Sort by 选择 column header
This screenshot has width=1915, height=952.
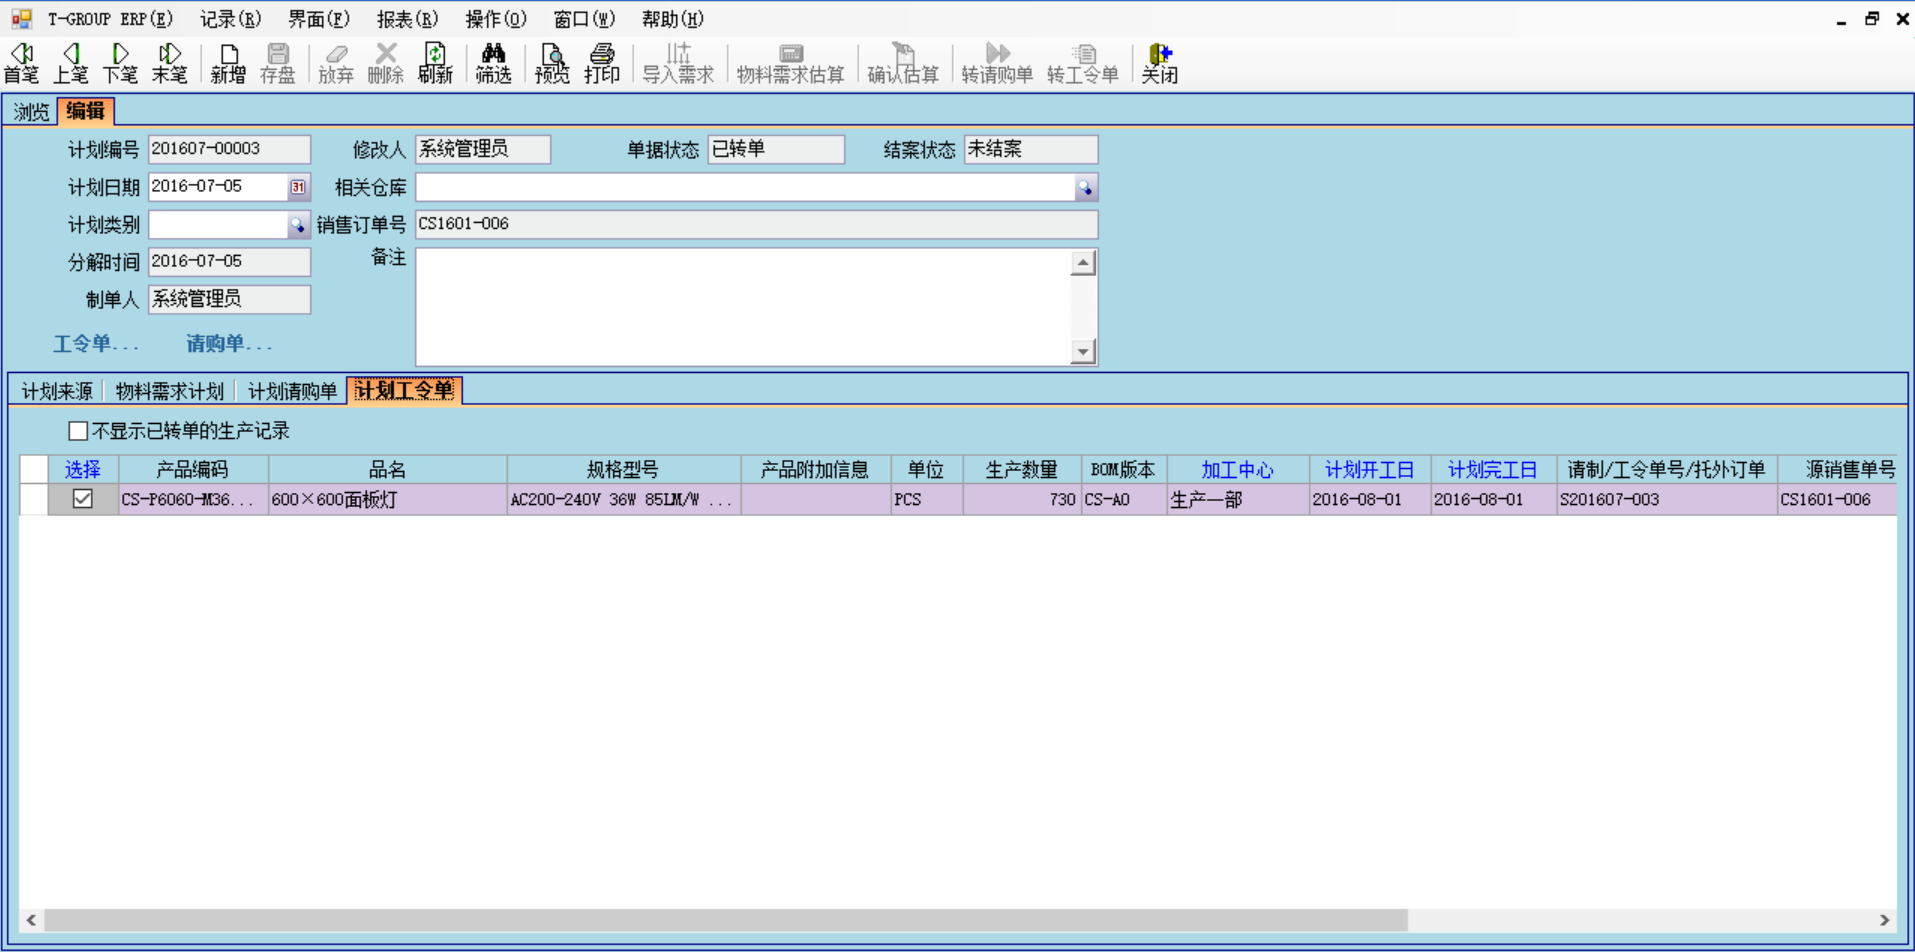pos(83,470)
